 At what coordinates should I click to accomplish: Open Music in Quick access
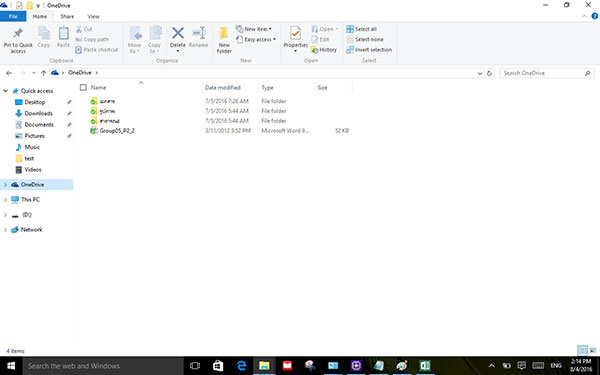32,147
